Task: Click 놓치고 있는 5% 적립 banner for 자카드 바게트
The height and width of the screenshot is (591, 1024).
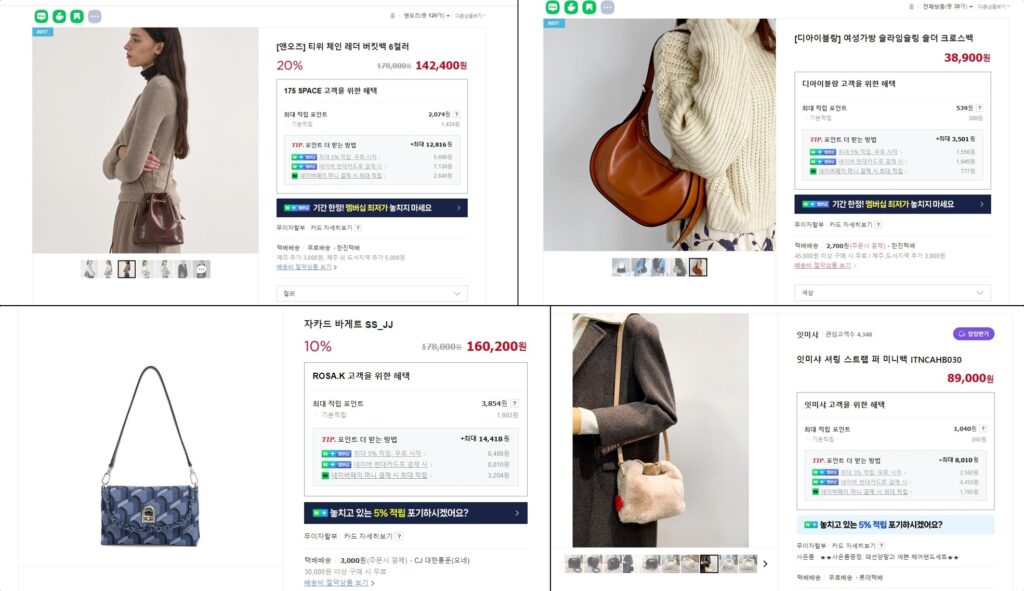Action: (415, 513)
